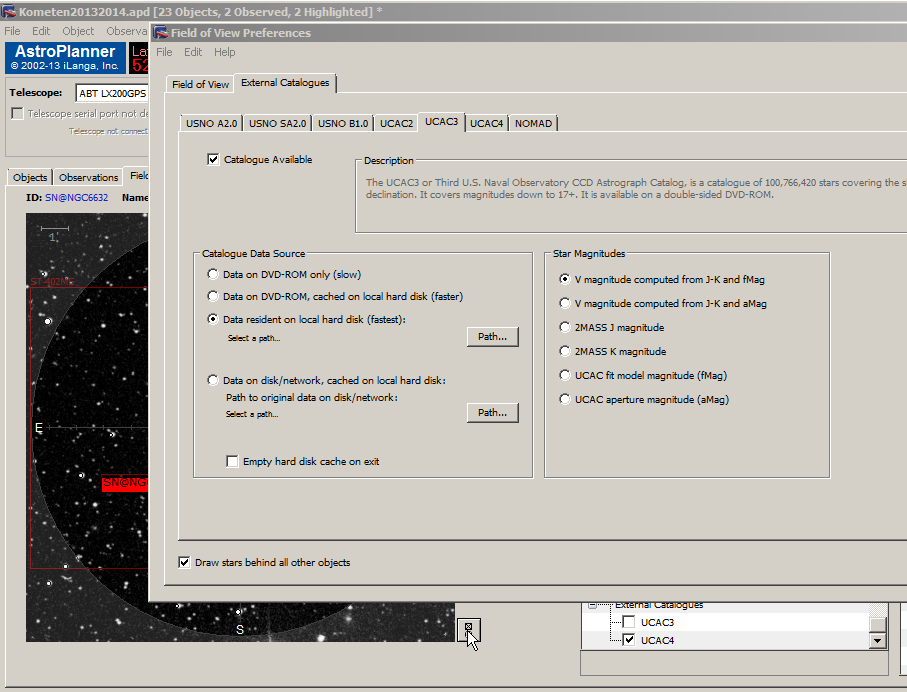The width and height of the screenshot is (907, 692).
Task: Select DVD-ROM cached on local hard disk option
Action: pos(213,296)
